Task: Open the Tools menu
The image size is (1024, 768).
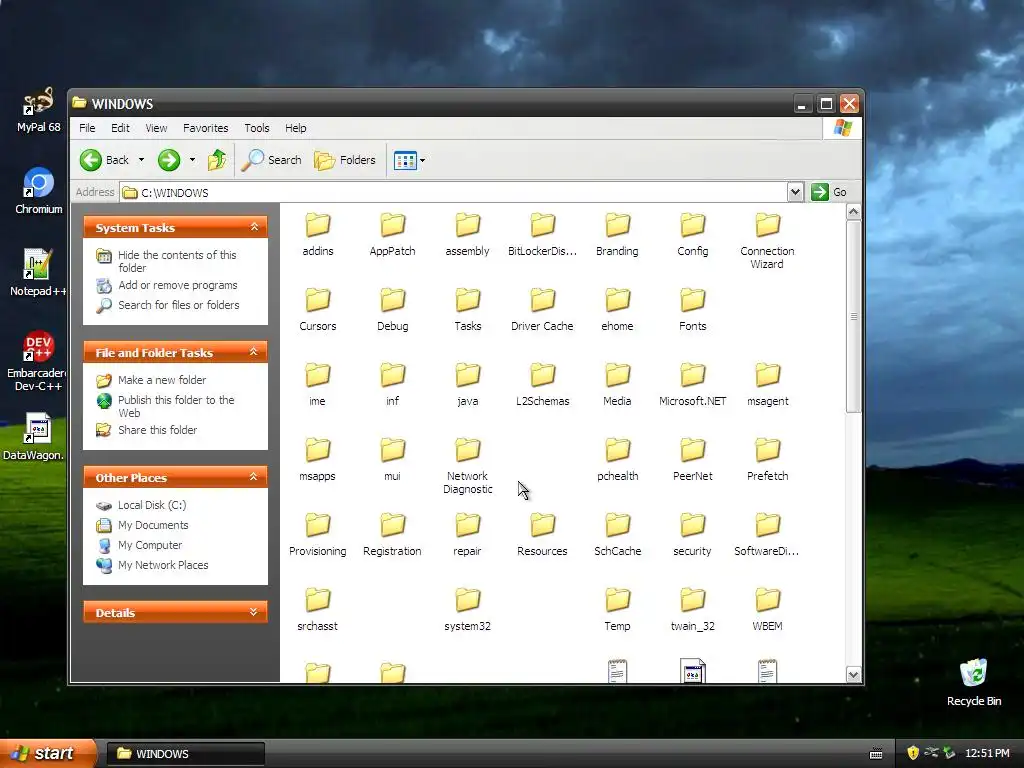Action: (x=257, y=128)
